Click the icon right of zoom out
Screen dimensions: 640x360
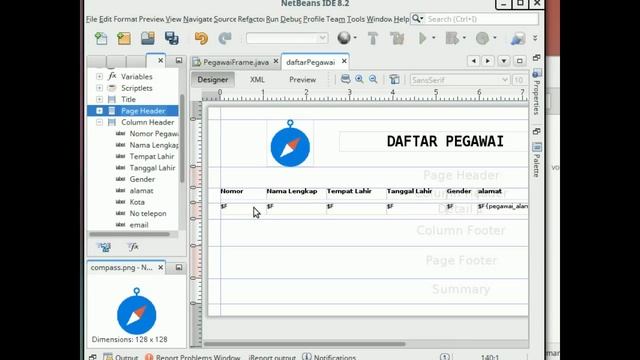tap(394, 79)
